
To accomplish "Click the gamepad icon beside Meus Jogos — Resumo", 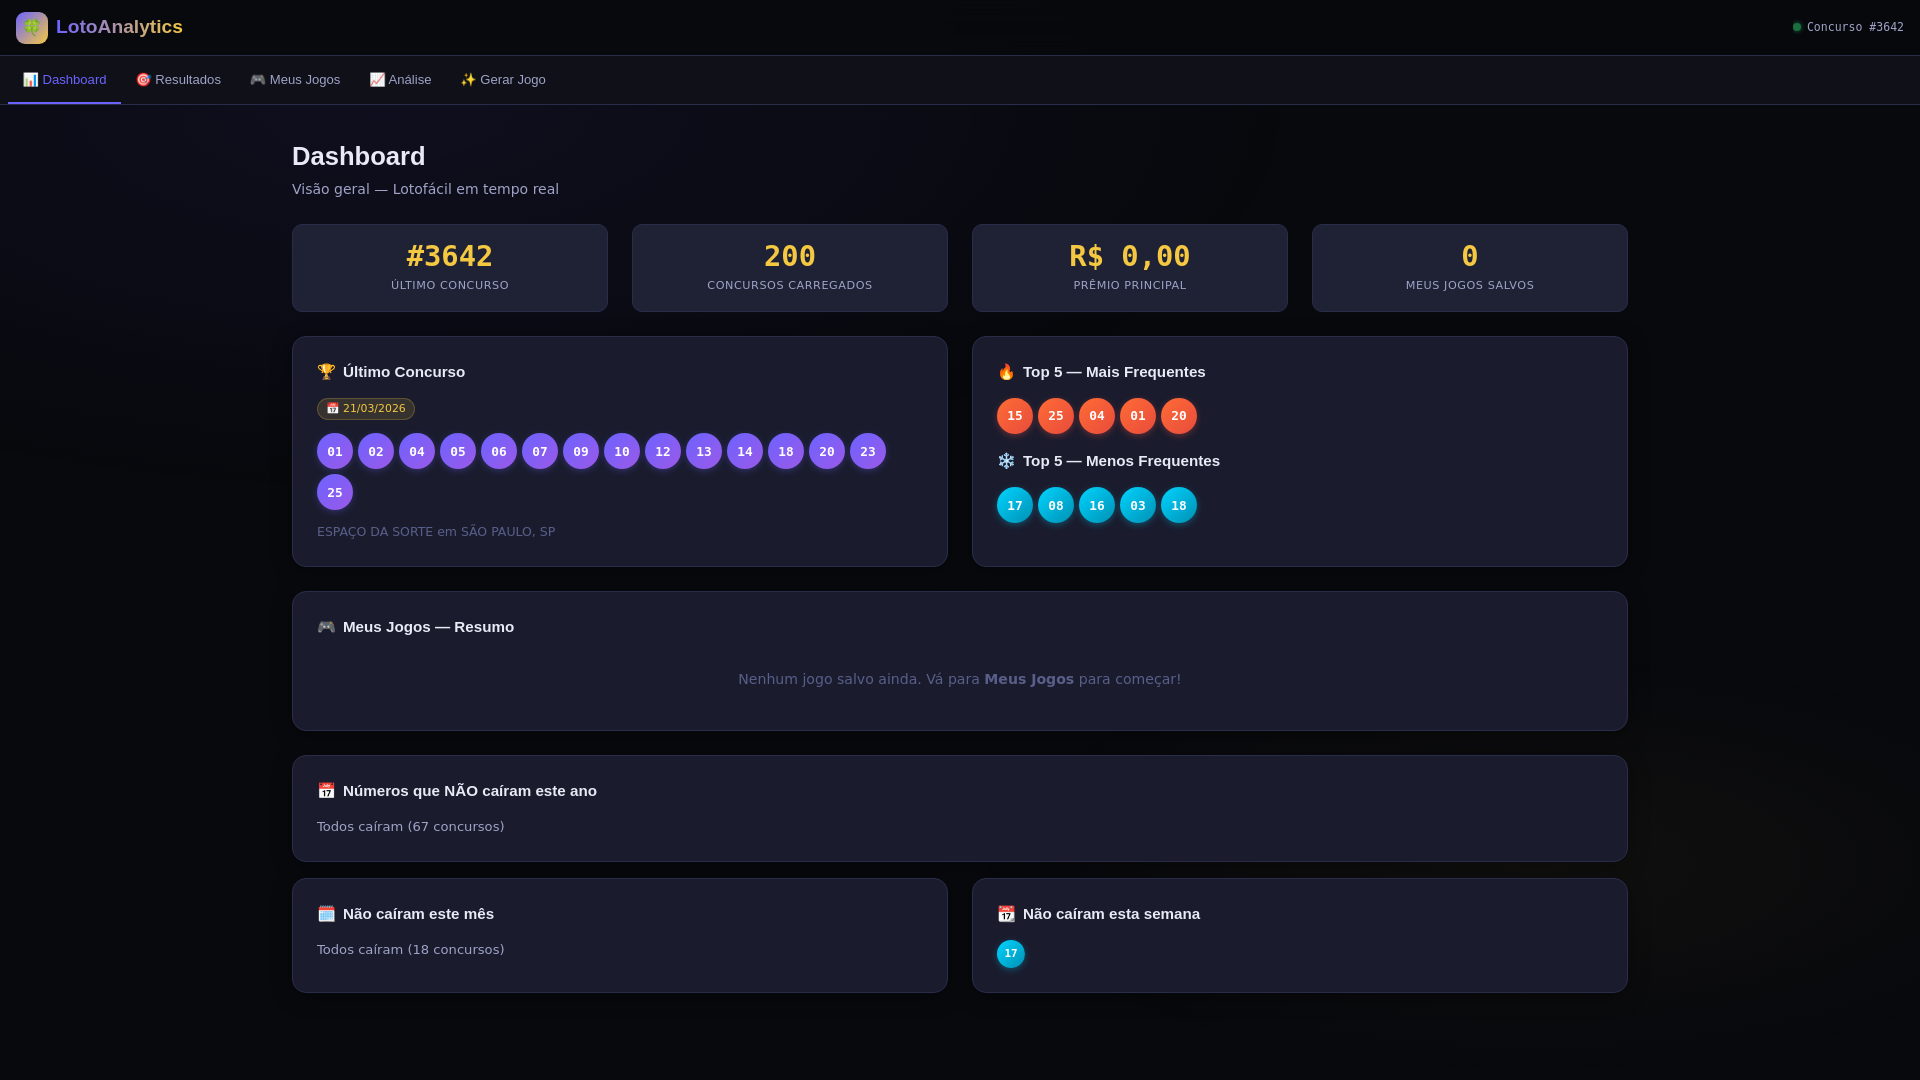I will point(326,627).
